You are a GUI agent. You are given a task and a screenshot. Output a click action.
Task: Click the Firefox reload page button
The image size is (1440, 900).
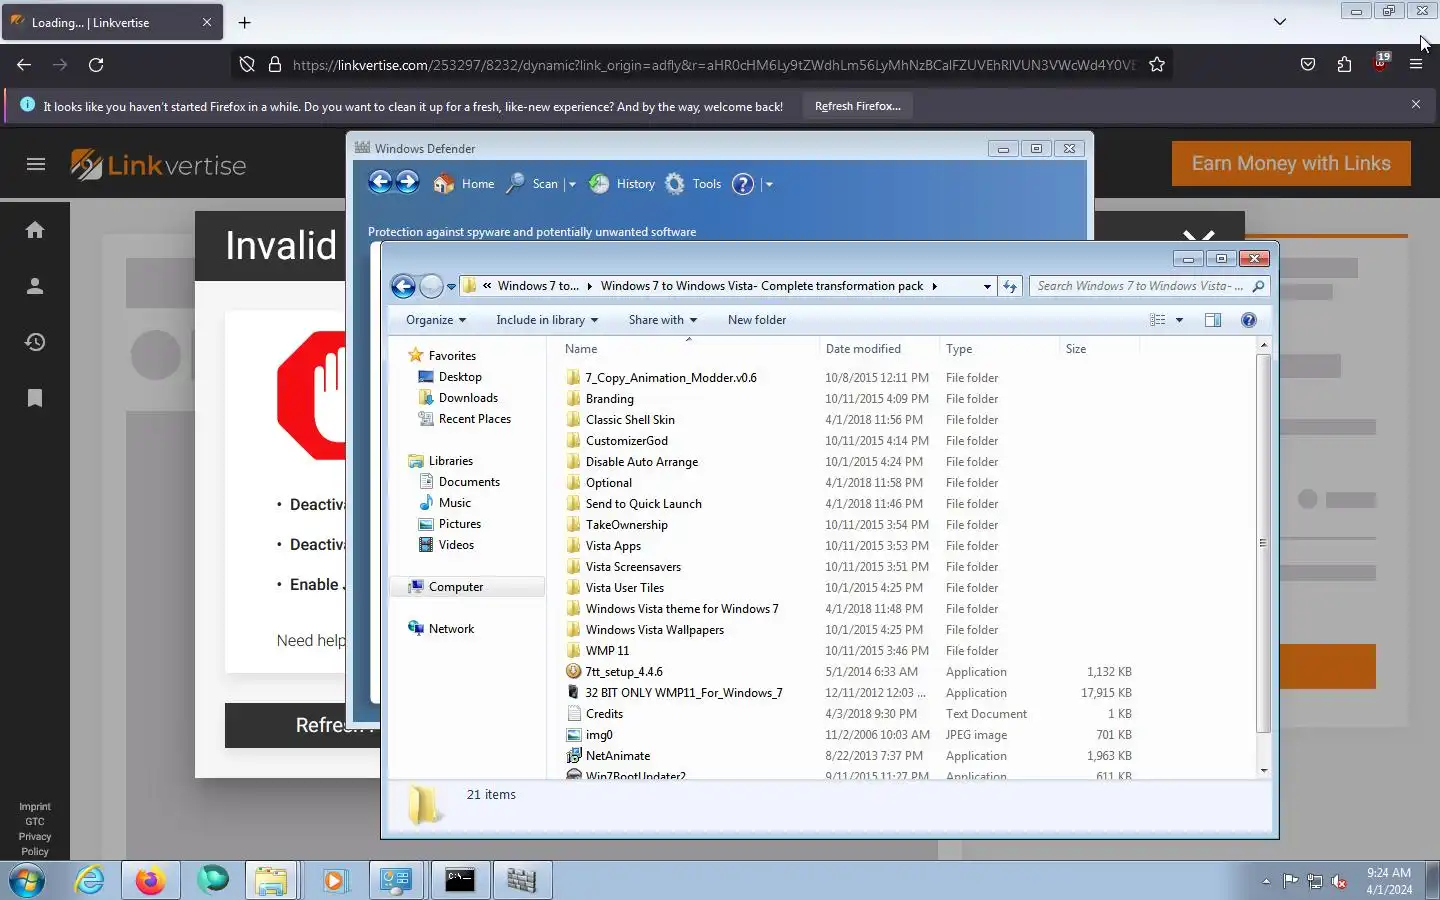96,65
